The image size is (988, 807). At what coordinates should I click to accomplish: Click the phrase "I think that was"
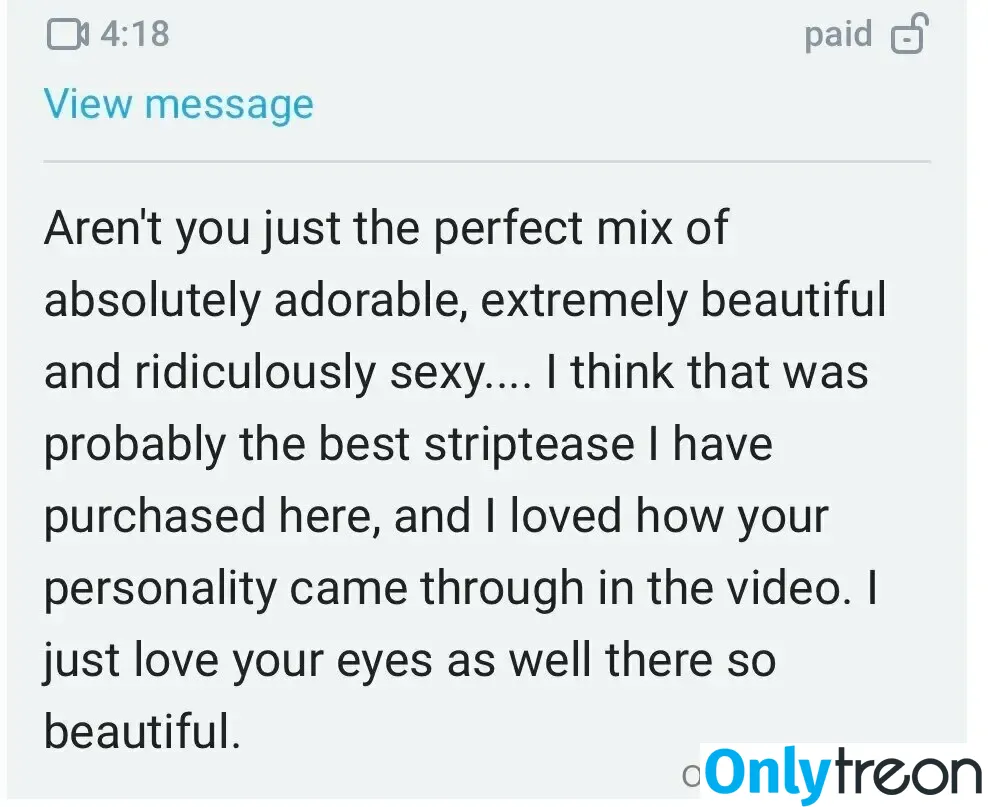(x=707, y=372)
